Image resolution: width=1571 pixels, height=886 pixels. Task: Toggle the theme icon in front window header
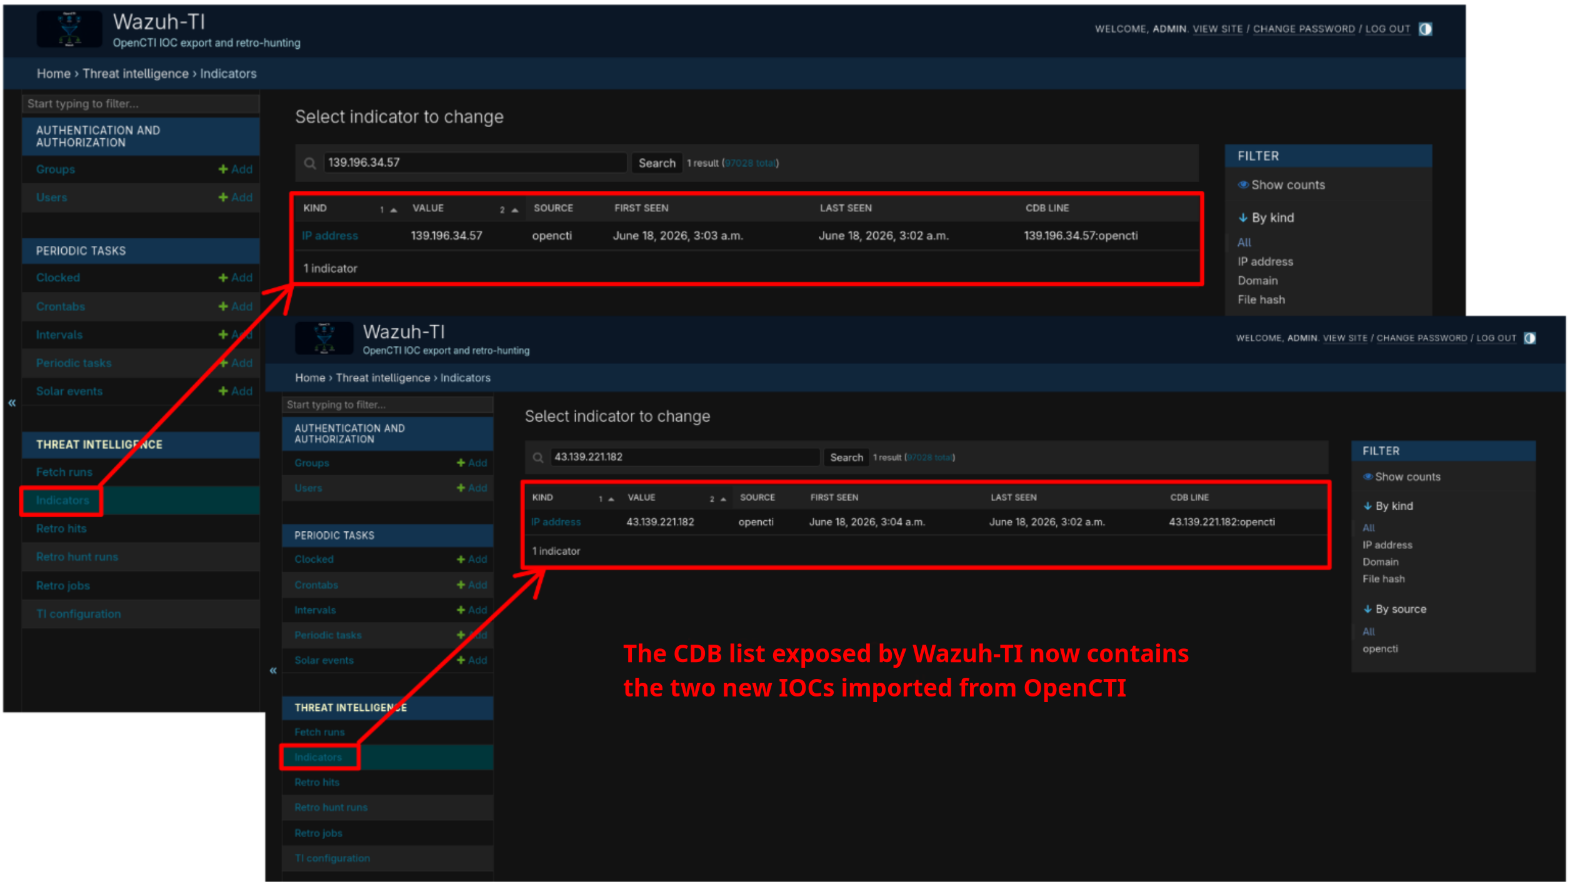(x=1529, y=338)
